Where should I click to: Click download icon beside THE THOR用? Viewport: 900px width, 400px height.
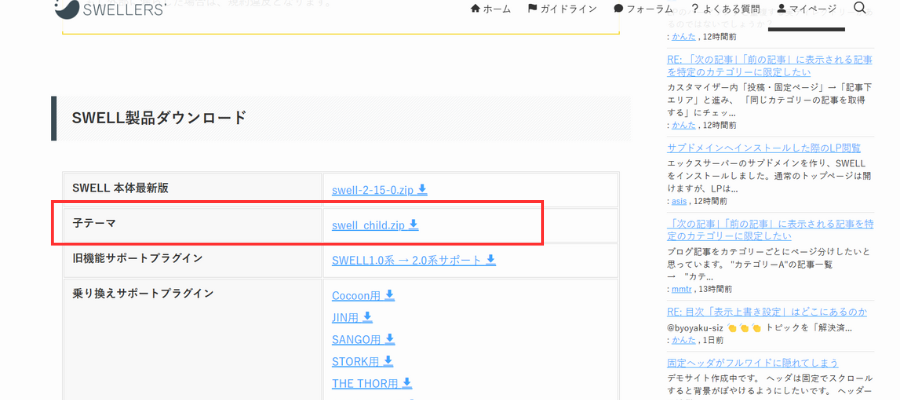point(407,383)
